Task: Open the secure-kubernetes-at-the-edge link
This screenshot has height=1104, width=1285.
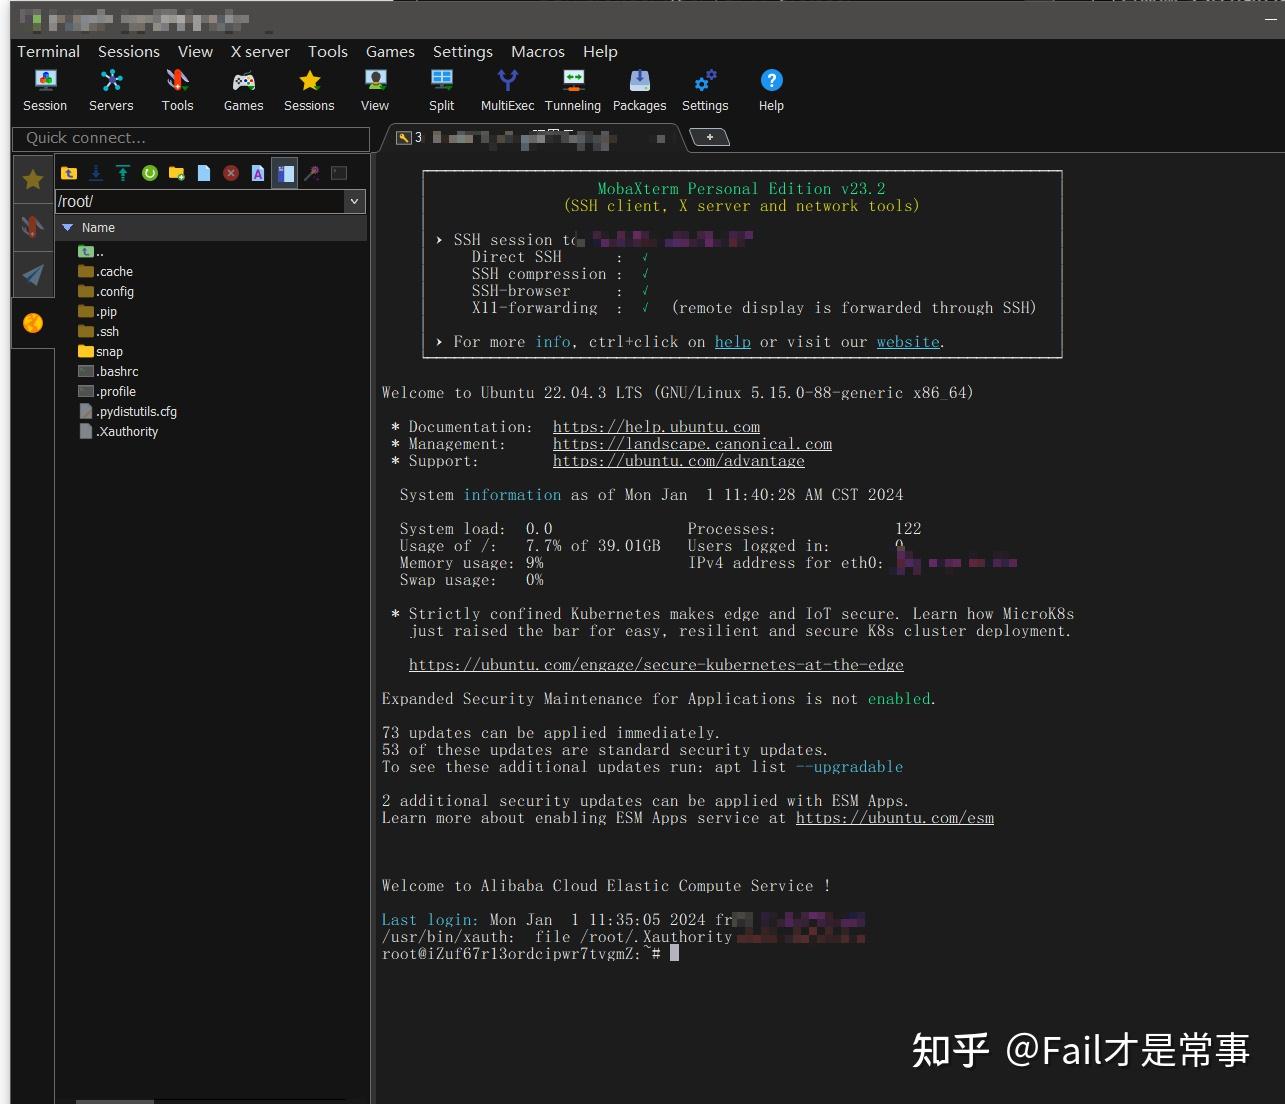Action: pos(656,665)
